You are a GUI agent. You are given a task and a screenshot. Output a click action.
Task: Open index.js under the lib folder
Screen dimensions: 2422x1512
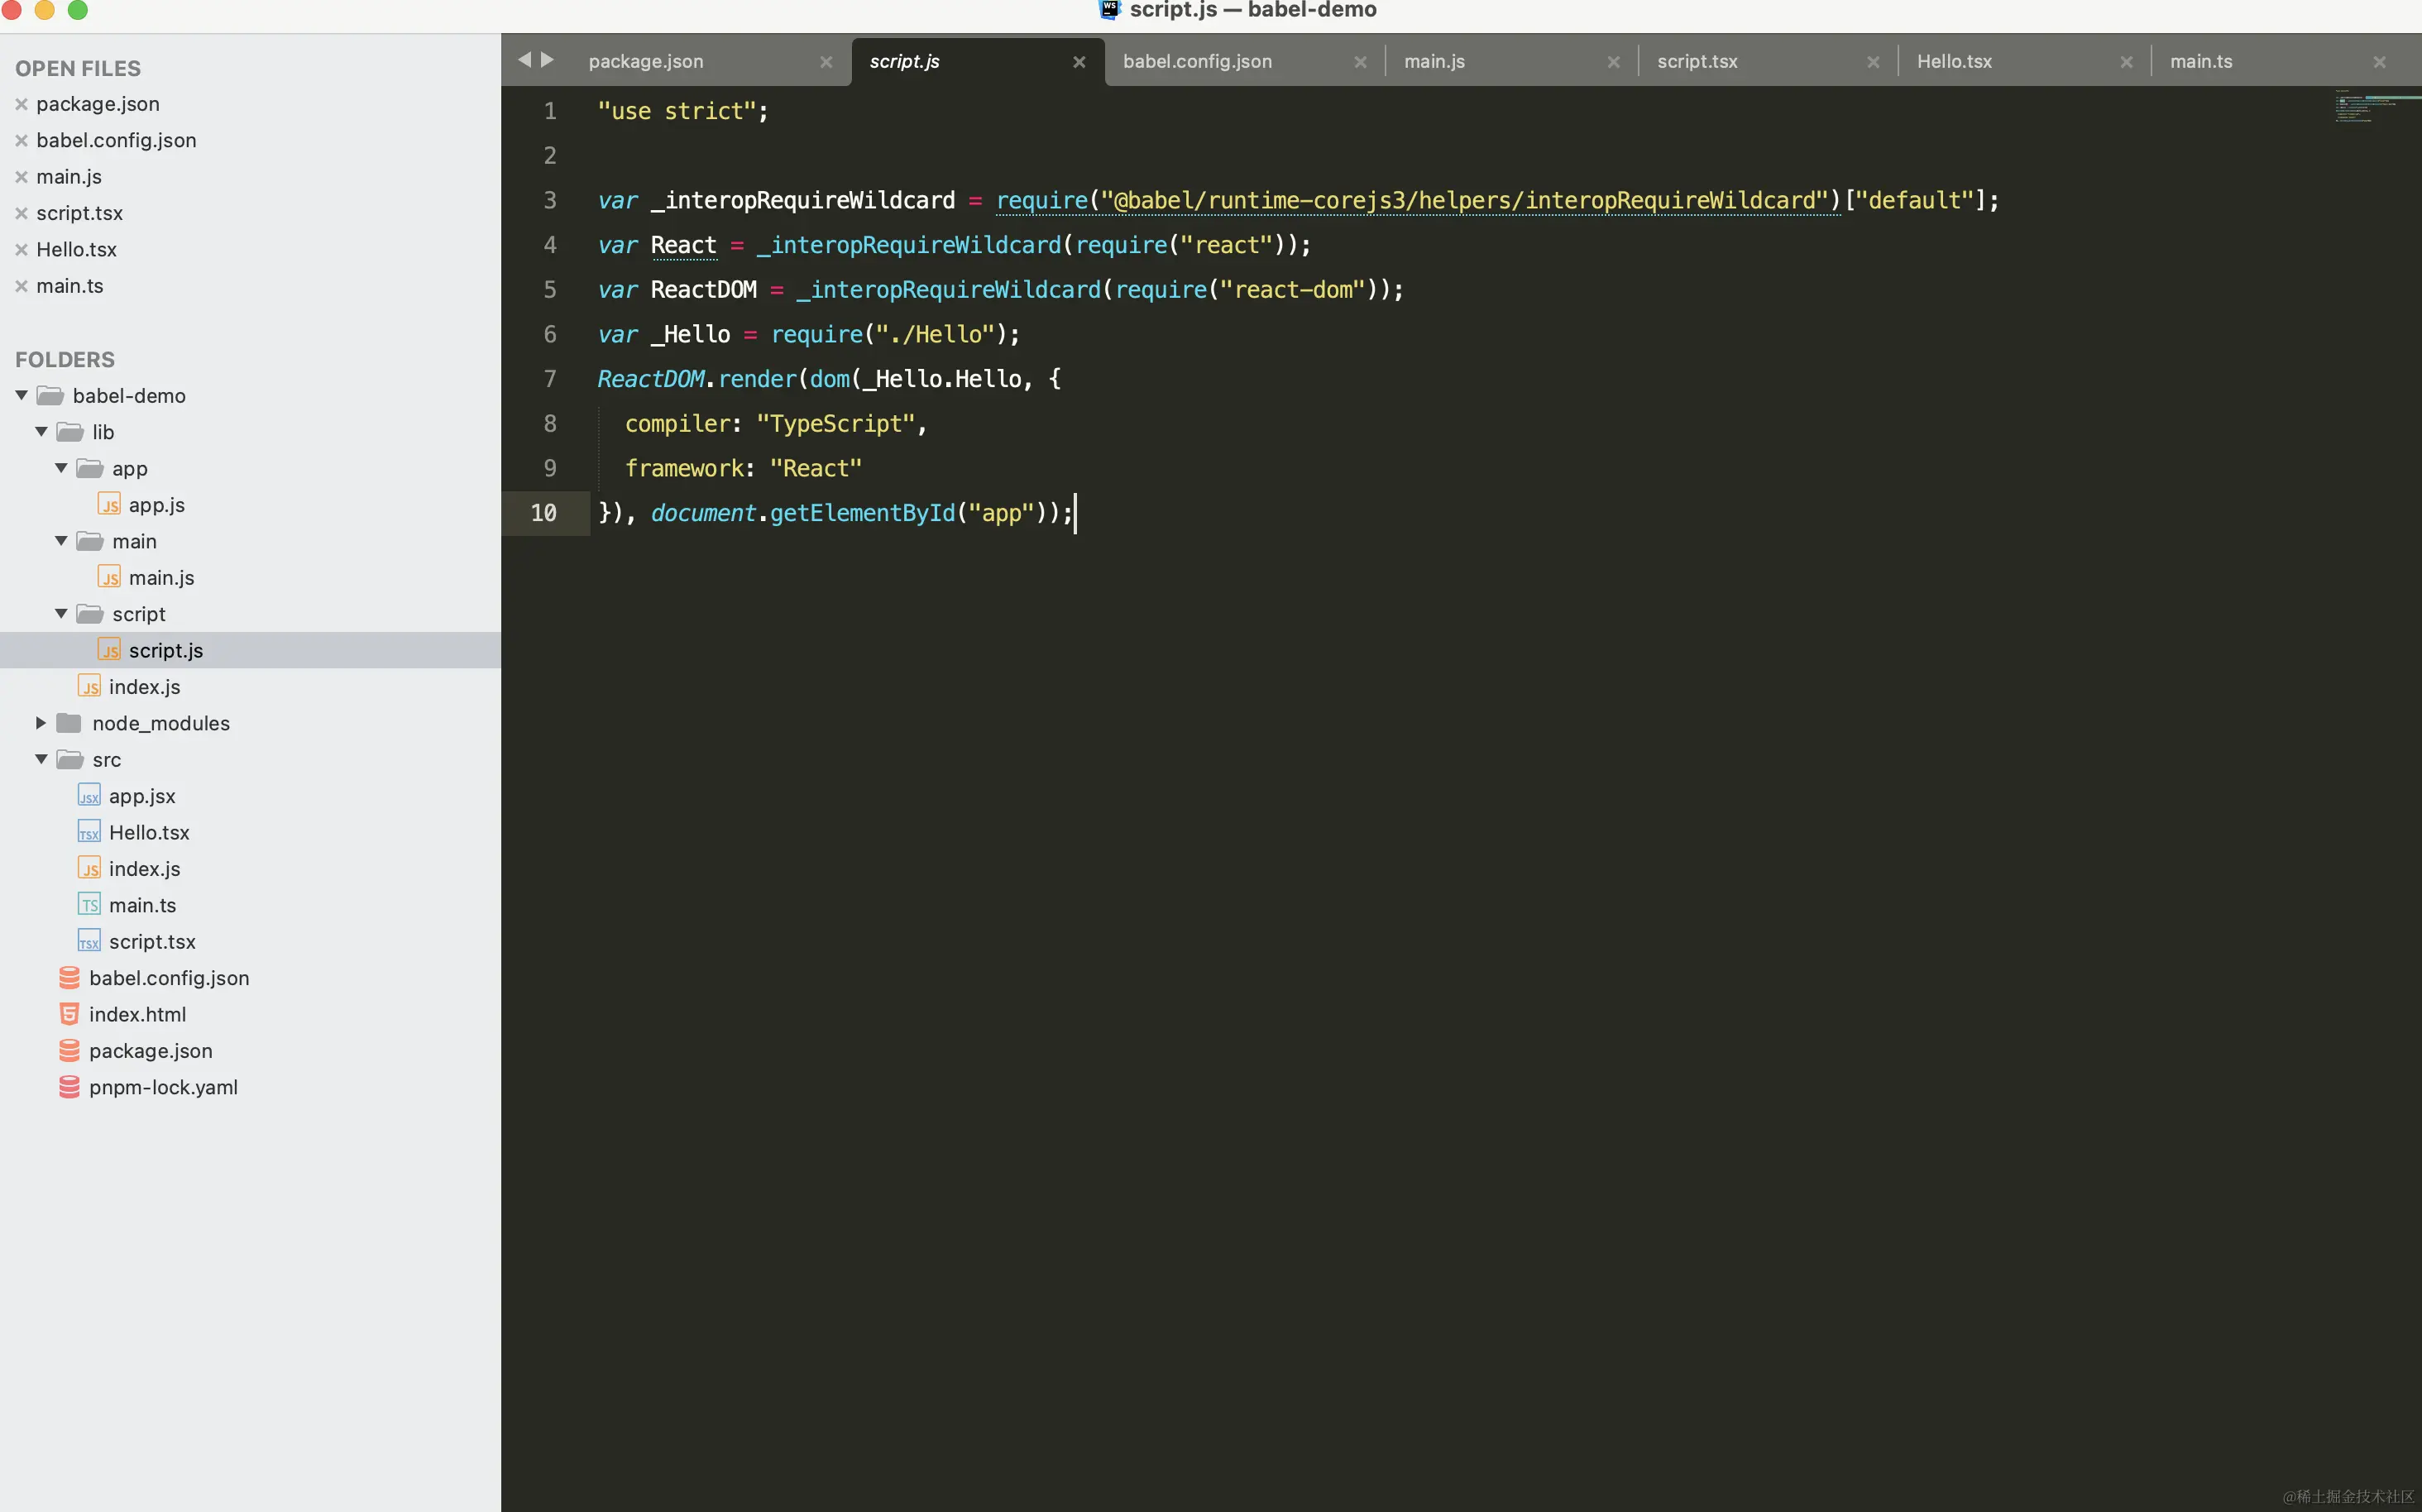pyautogui.click(x=144, y=687)
